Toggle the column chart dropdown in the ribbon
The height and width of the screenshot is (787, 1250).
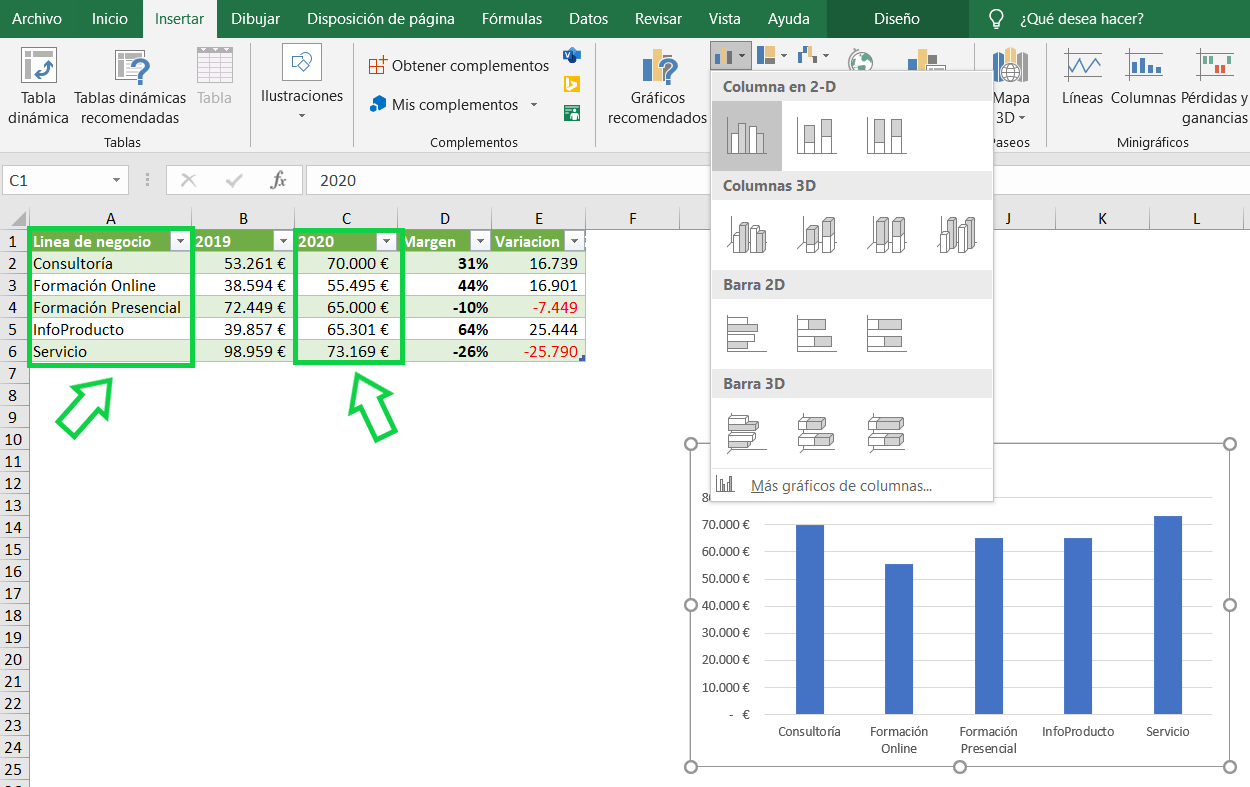pyautogui.click(x=730, y=56)
